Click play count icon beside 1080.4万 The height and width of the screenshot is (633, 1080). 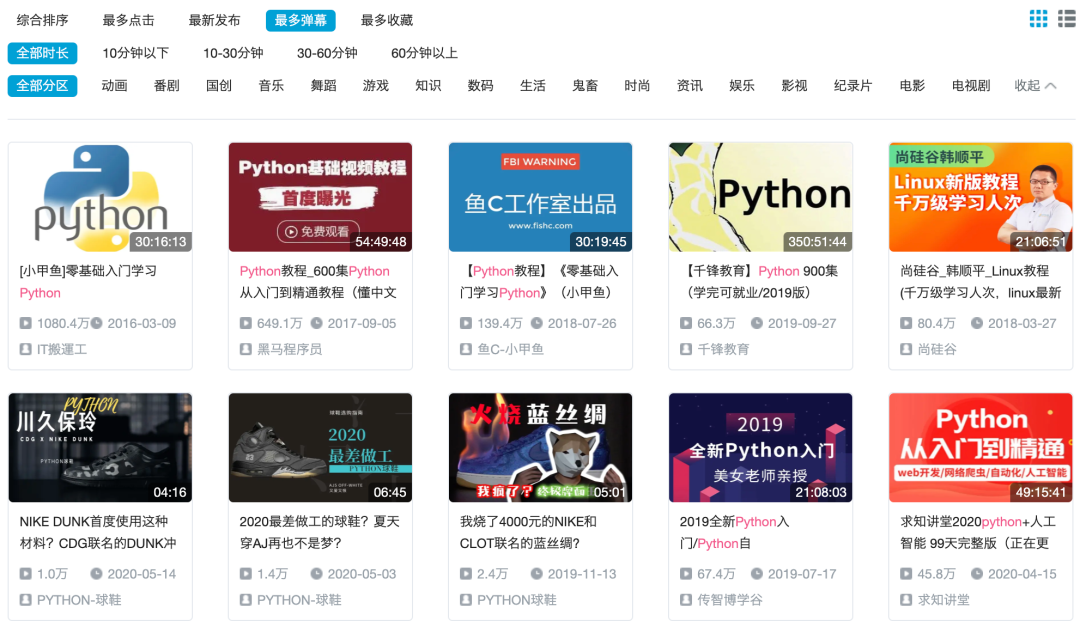25,323
